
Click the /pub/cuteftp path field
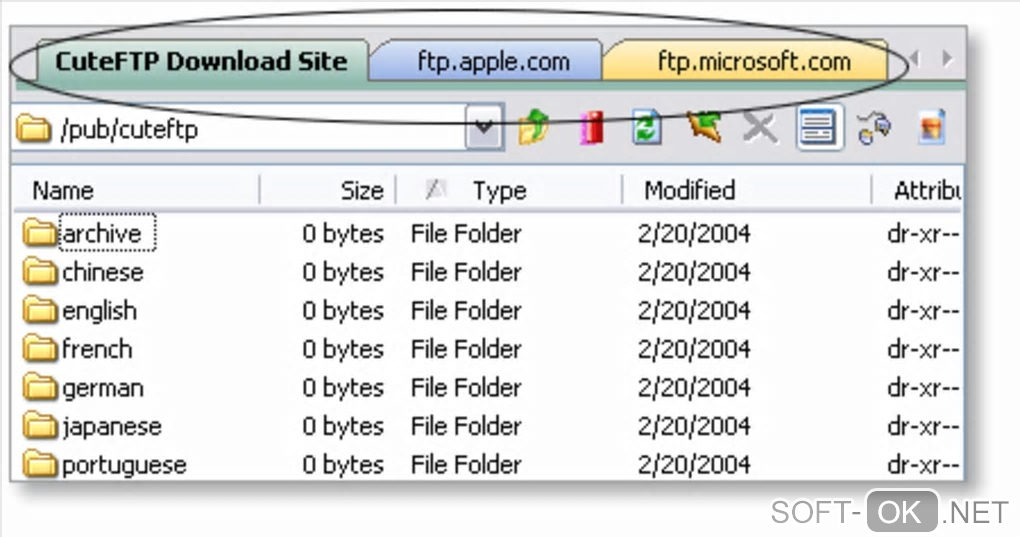click(x=240, y=129)
